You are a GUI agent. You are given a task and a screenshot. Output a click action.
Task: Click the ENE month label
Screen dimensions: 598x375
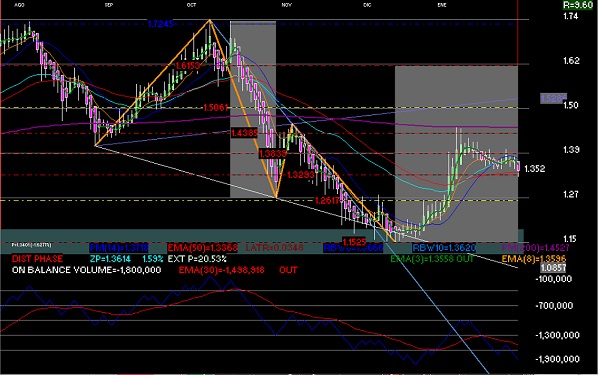pyautogui.click(x=442, y=5)
